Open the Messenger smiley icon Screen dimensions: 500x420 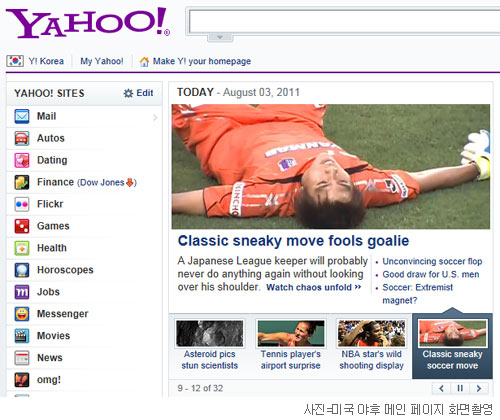(x=22, y=314)
